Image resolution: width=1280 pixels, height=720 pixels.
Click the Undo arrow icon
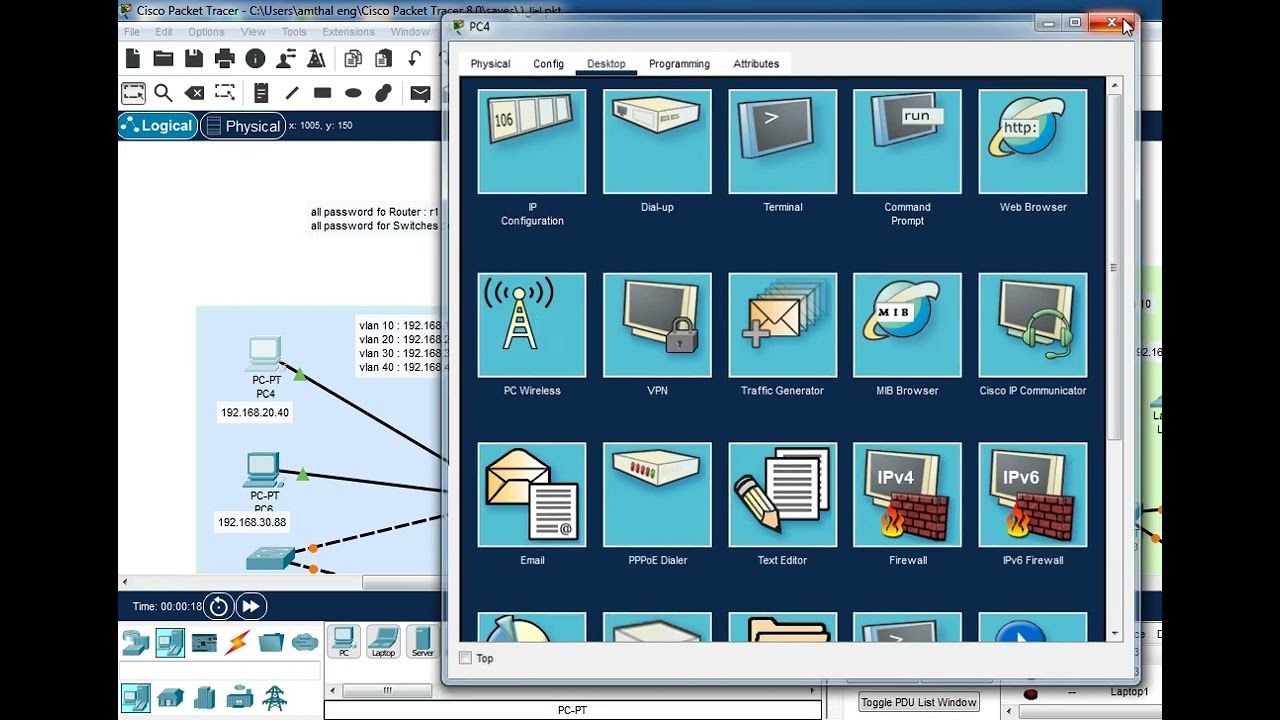[414, 59]
